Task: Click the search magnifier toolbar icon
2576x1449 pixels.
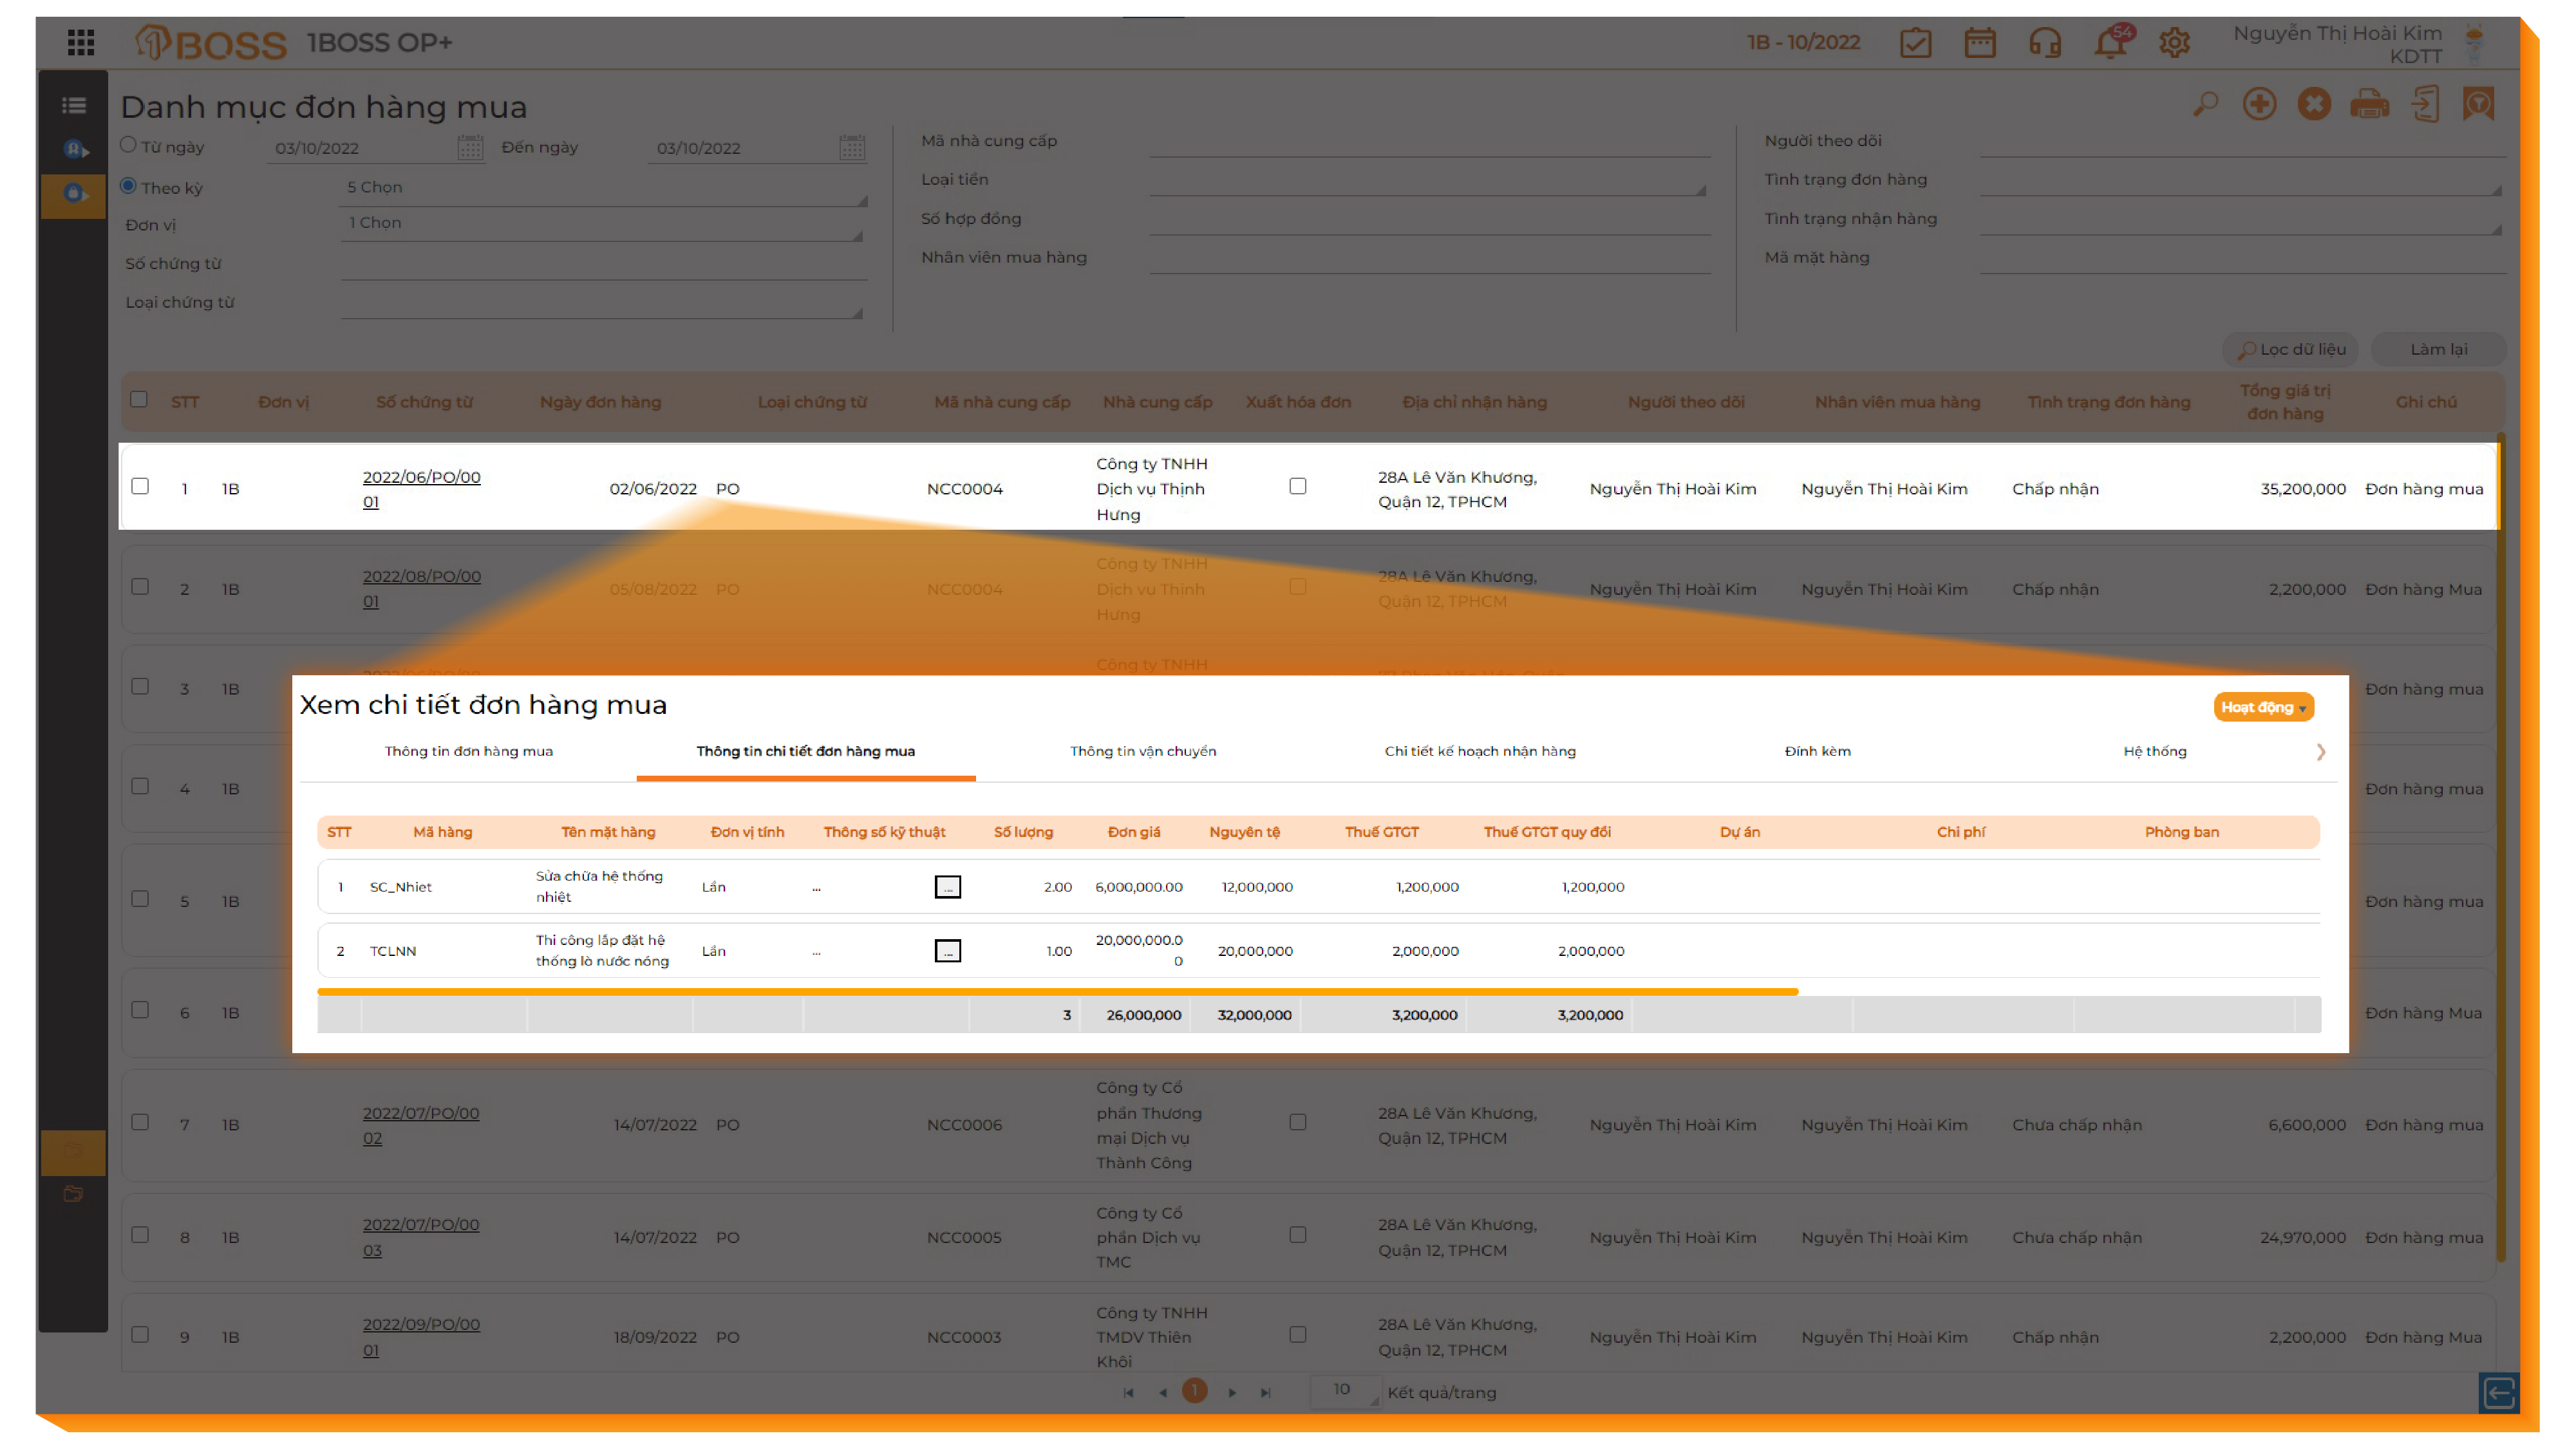Action: coord(2205,104)
